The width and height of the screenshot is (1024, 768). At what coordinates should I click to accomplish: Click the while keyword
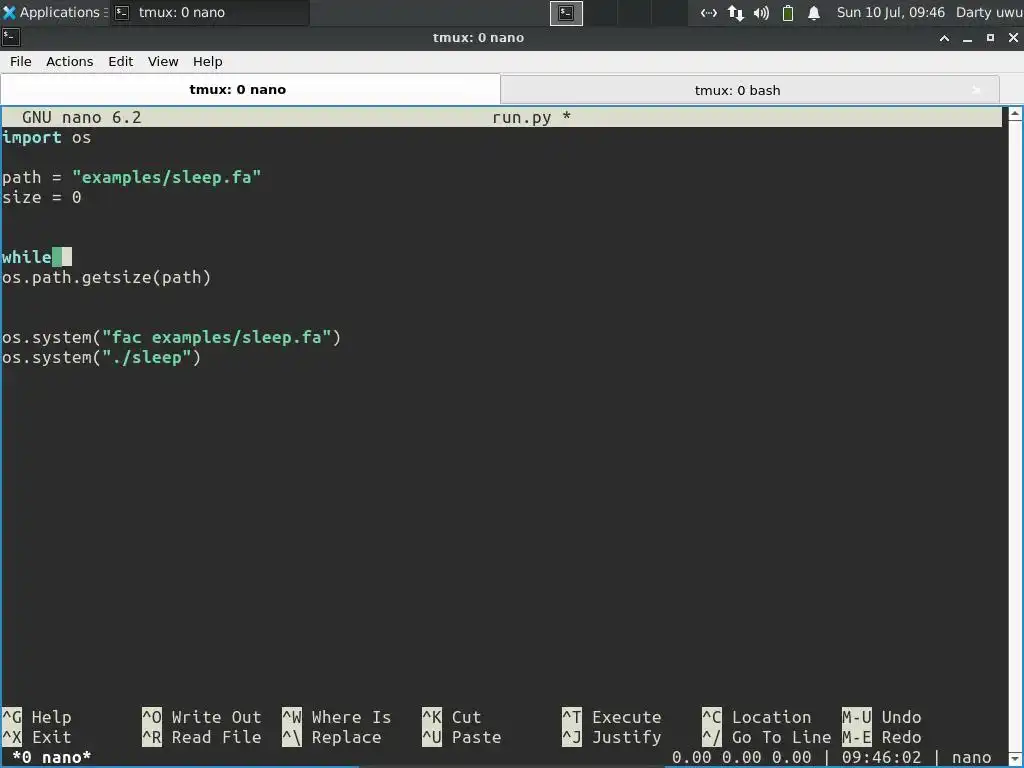click(x=27, y=257)
